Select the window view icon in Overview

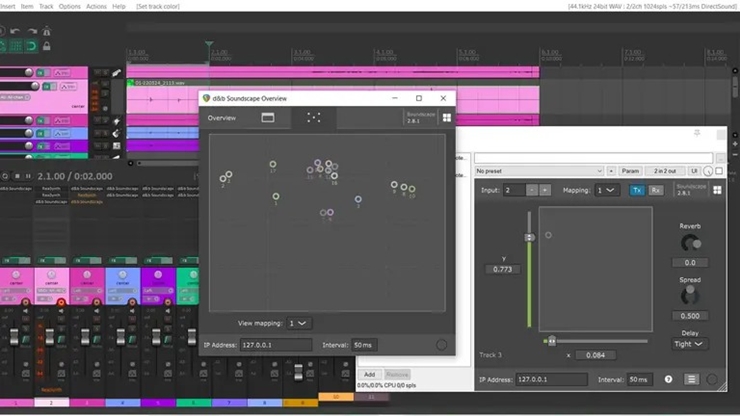coord(268,118)
